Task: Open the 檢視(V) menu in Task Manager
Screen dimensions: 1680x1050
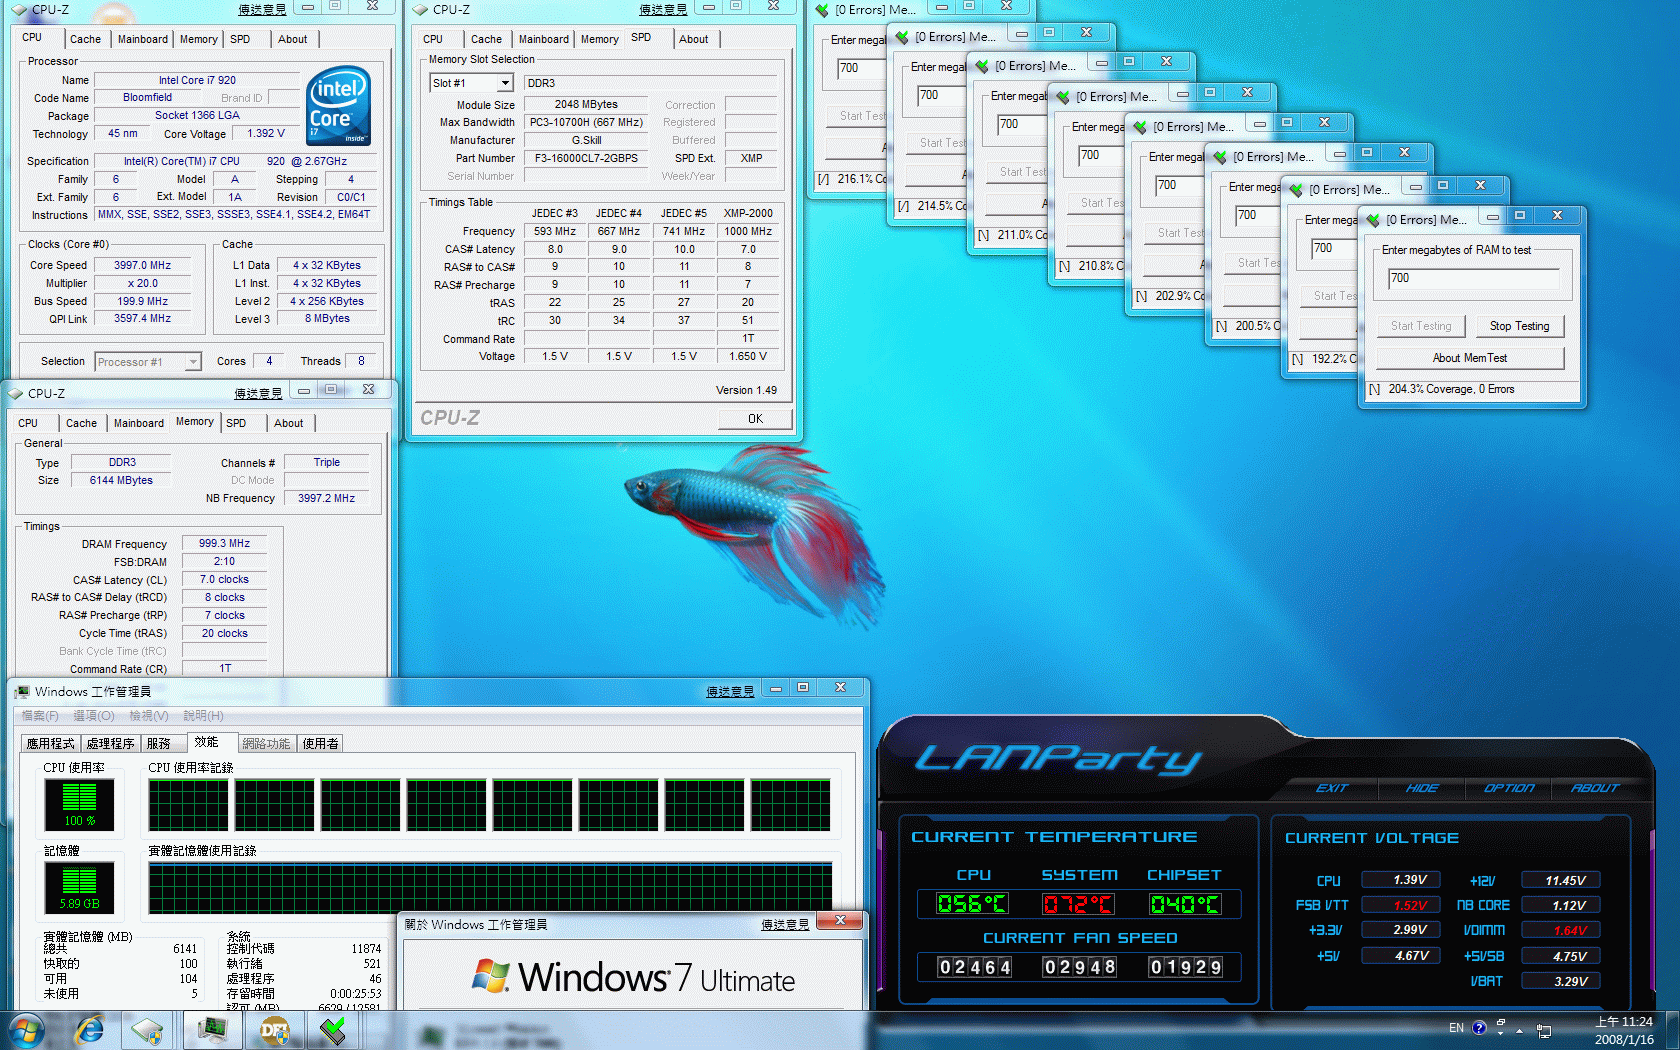Action: pos(148,716)
